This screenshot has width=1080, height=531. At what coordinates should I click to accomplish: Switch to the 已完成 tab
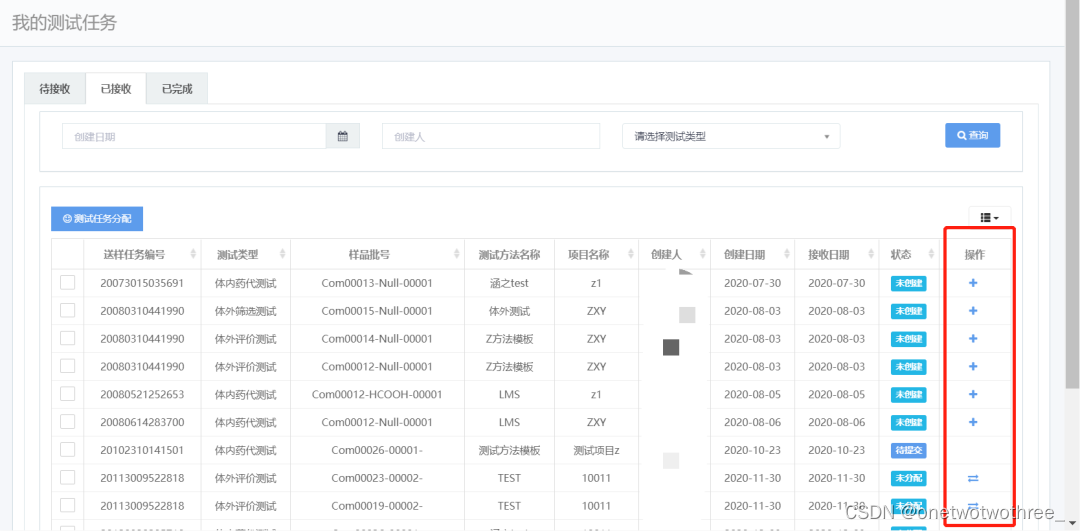coord(177,88)
